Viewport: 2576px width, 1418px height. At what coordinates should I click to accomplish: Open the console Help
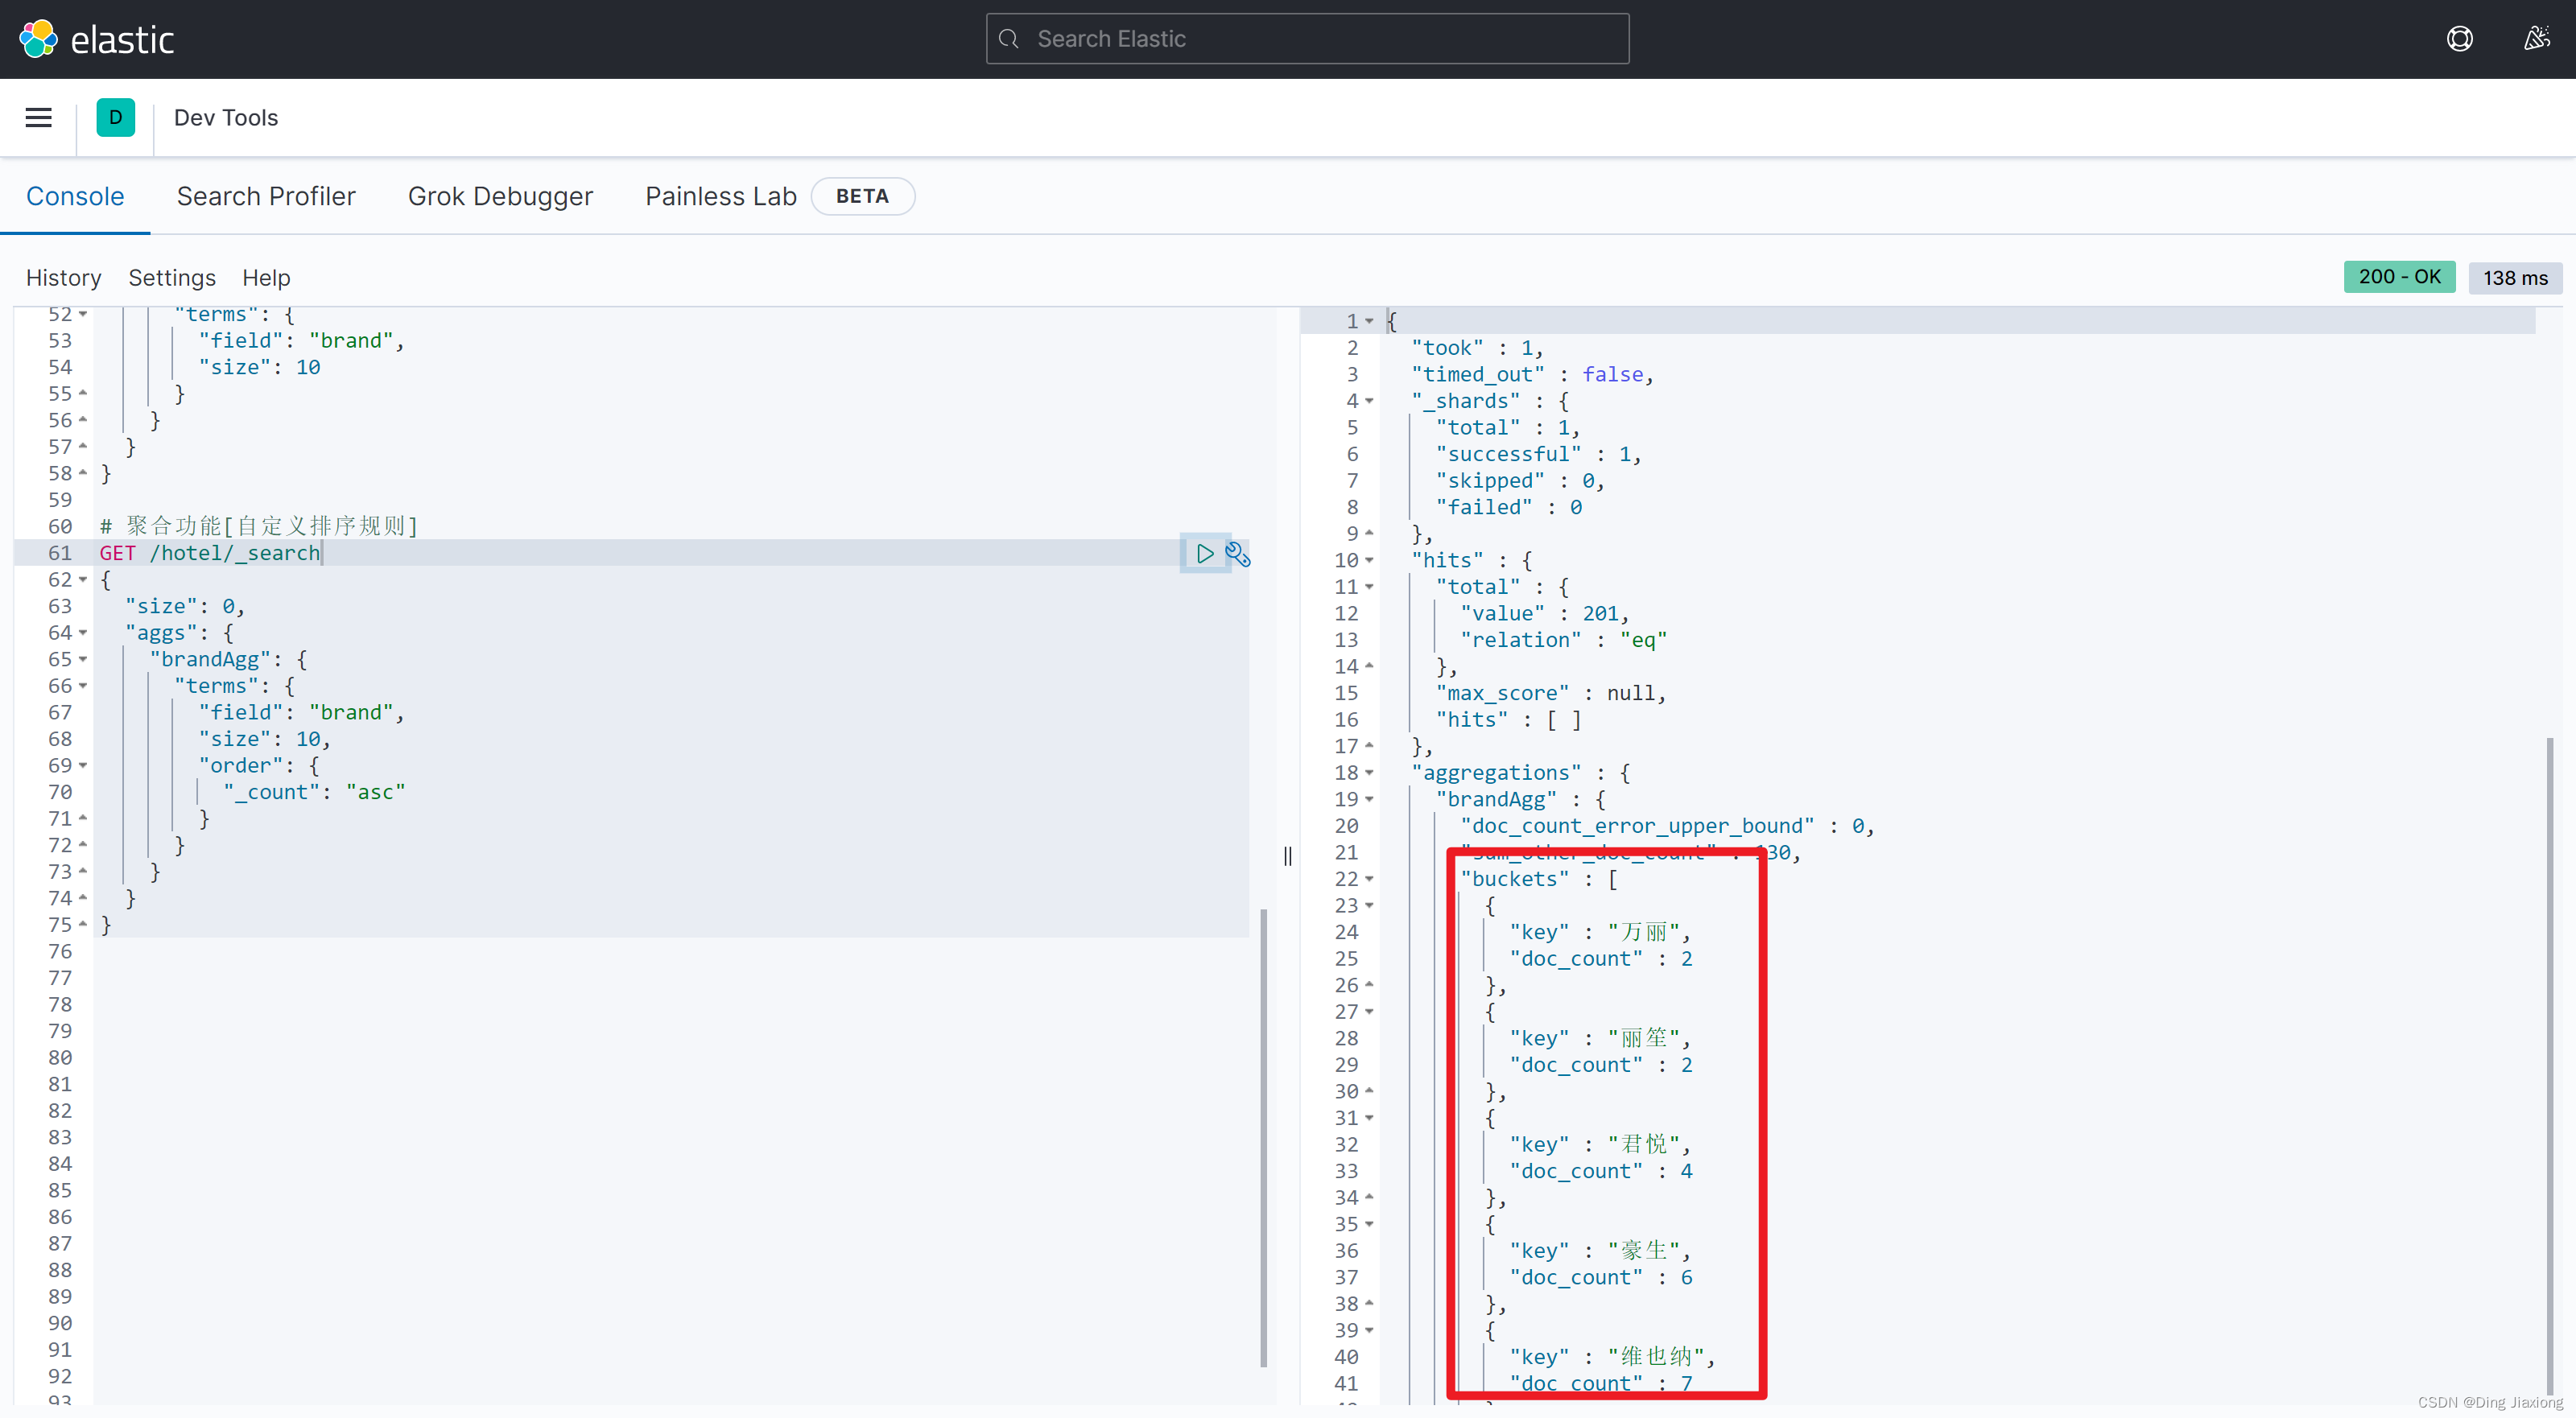266,278
